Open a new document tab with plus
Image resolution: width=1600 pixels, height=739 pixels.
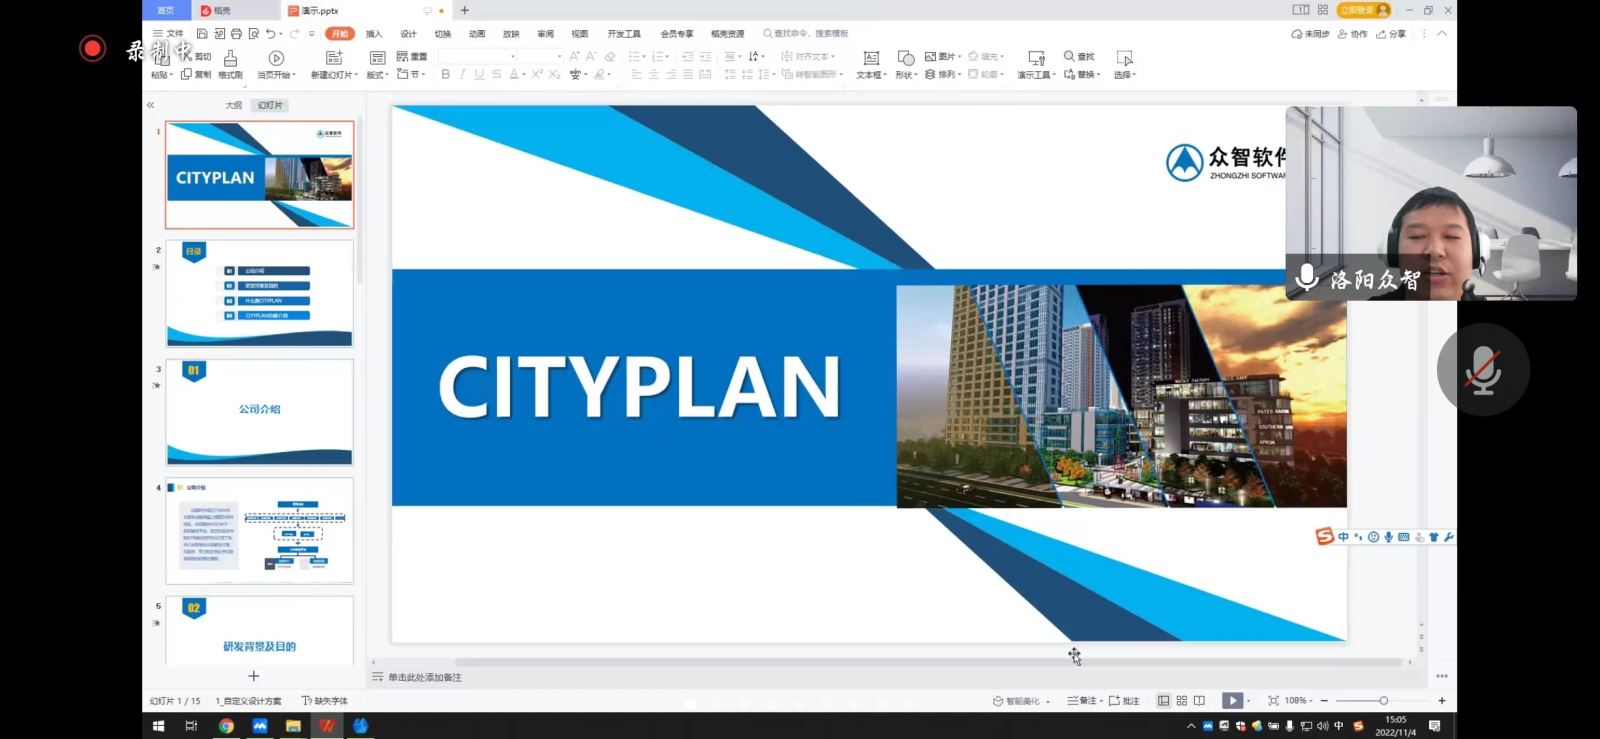click(465, 10)
